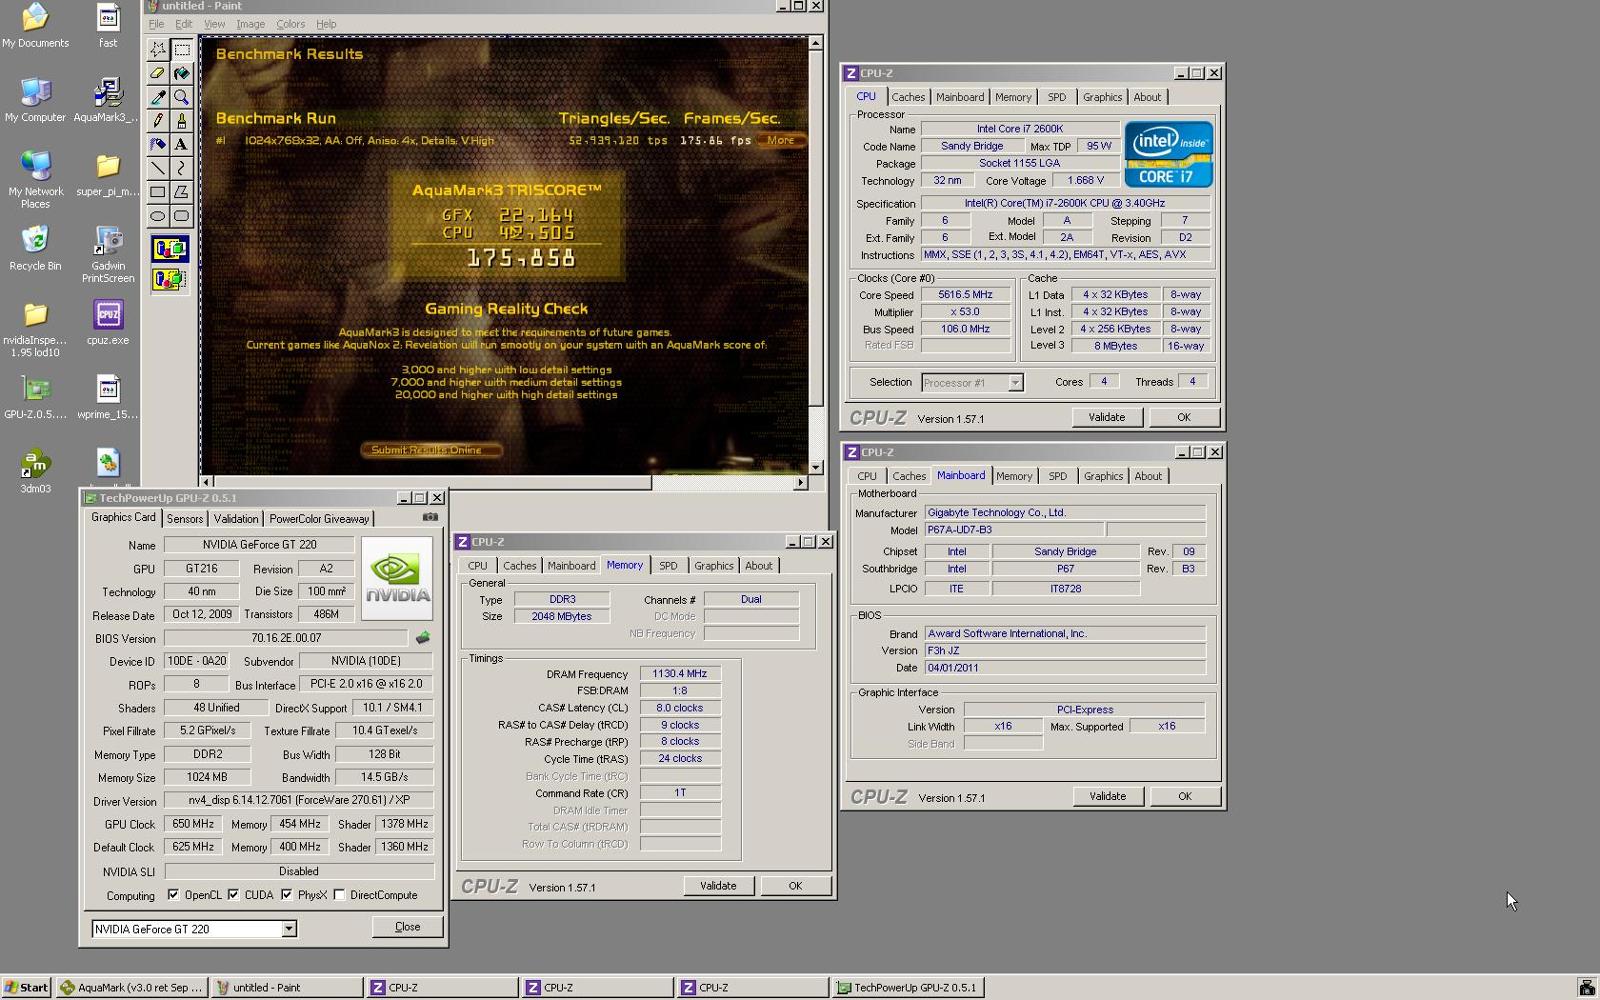Choose the Line tool in Paint

(x=158, y=169)
